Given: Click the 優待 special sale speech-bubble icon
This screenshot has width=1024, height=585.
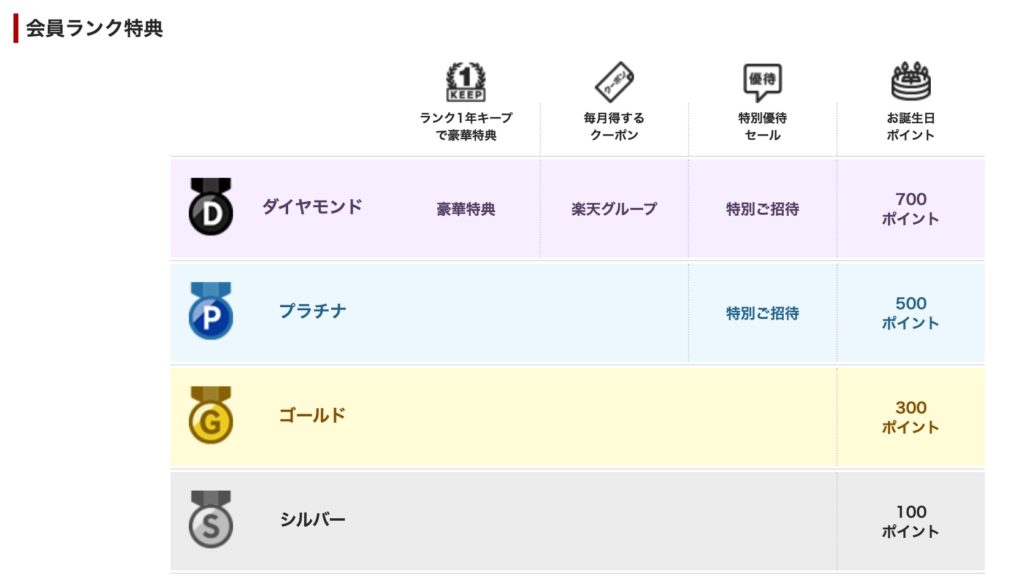Looking at the screenshot, I should coord(762,82).
